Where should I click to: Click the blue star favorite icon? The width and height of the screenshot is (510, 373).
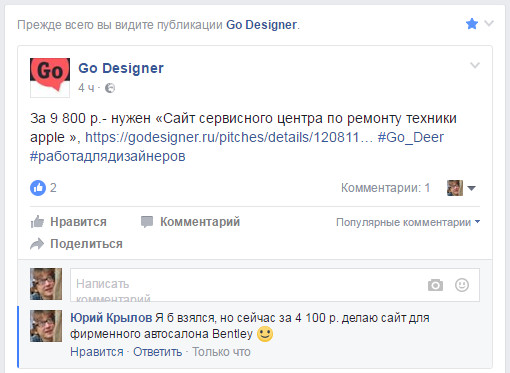coord(472,24)
